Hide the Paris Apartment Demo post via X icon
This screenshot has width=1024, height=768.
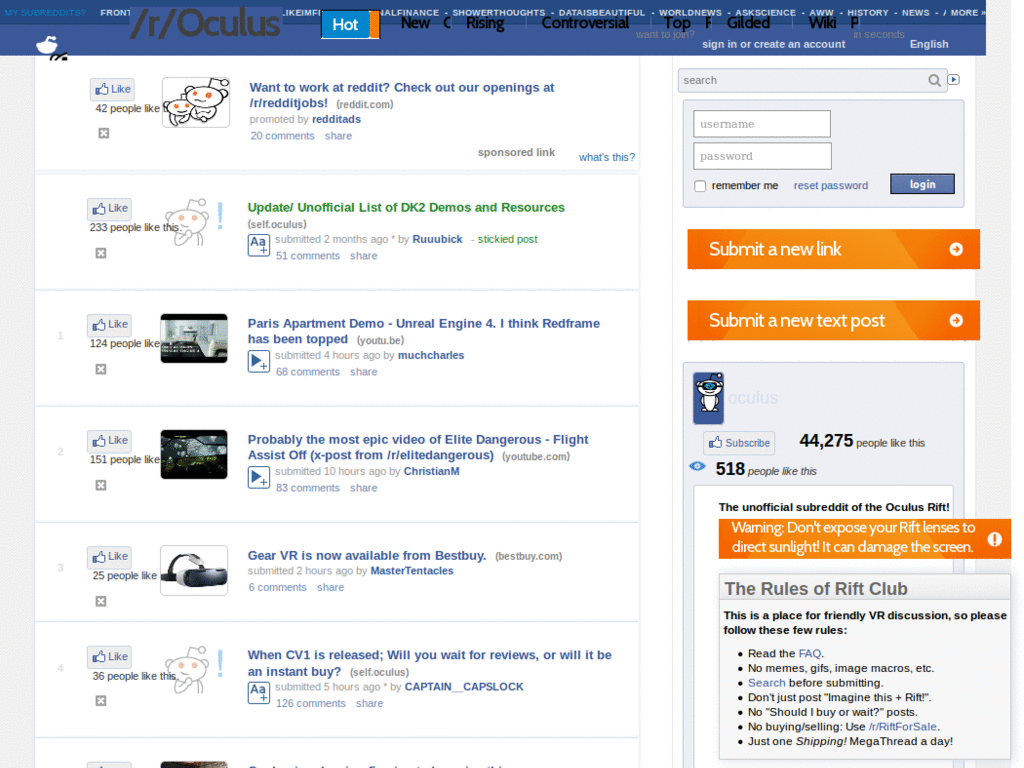click(x=101, y=370)
